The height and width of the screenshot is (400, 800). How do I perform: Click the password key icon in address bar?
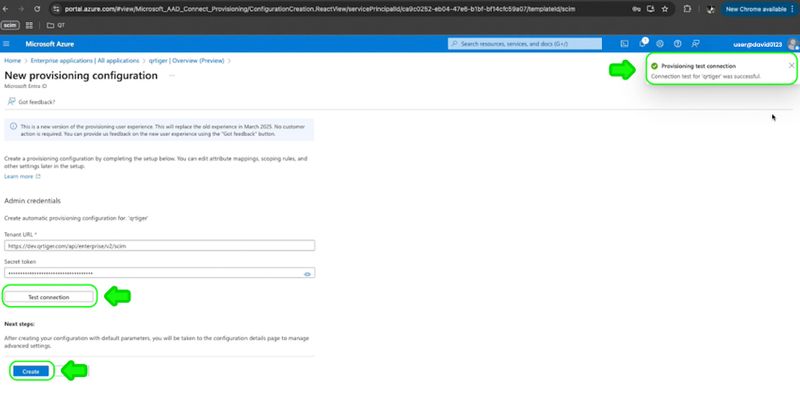(636, 9)
